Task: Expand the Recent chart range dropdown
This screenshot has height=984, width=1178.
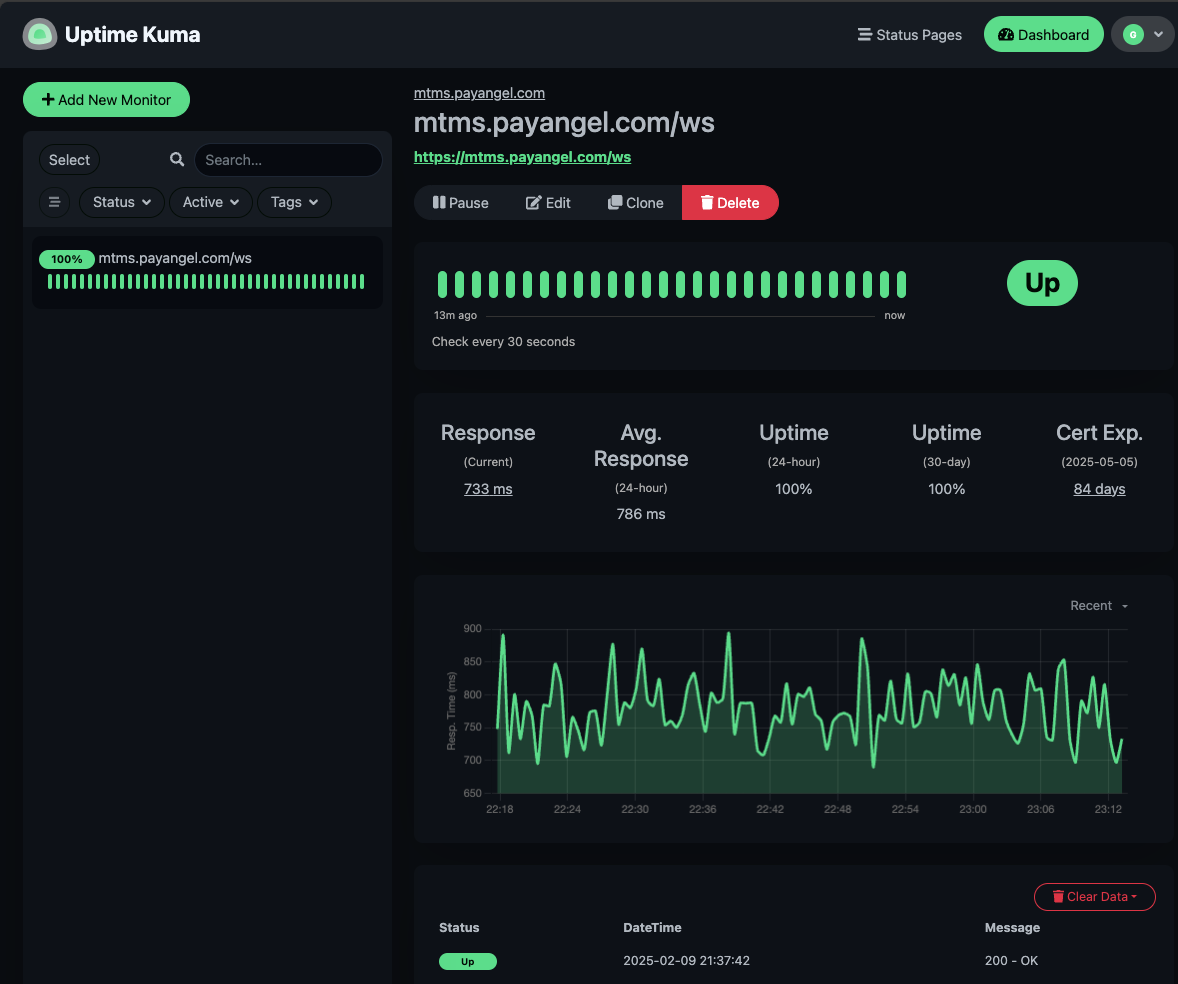Action: click(1099, 606)
